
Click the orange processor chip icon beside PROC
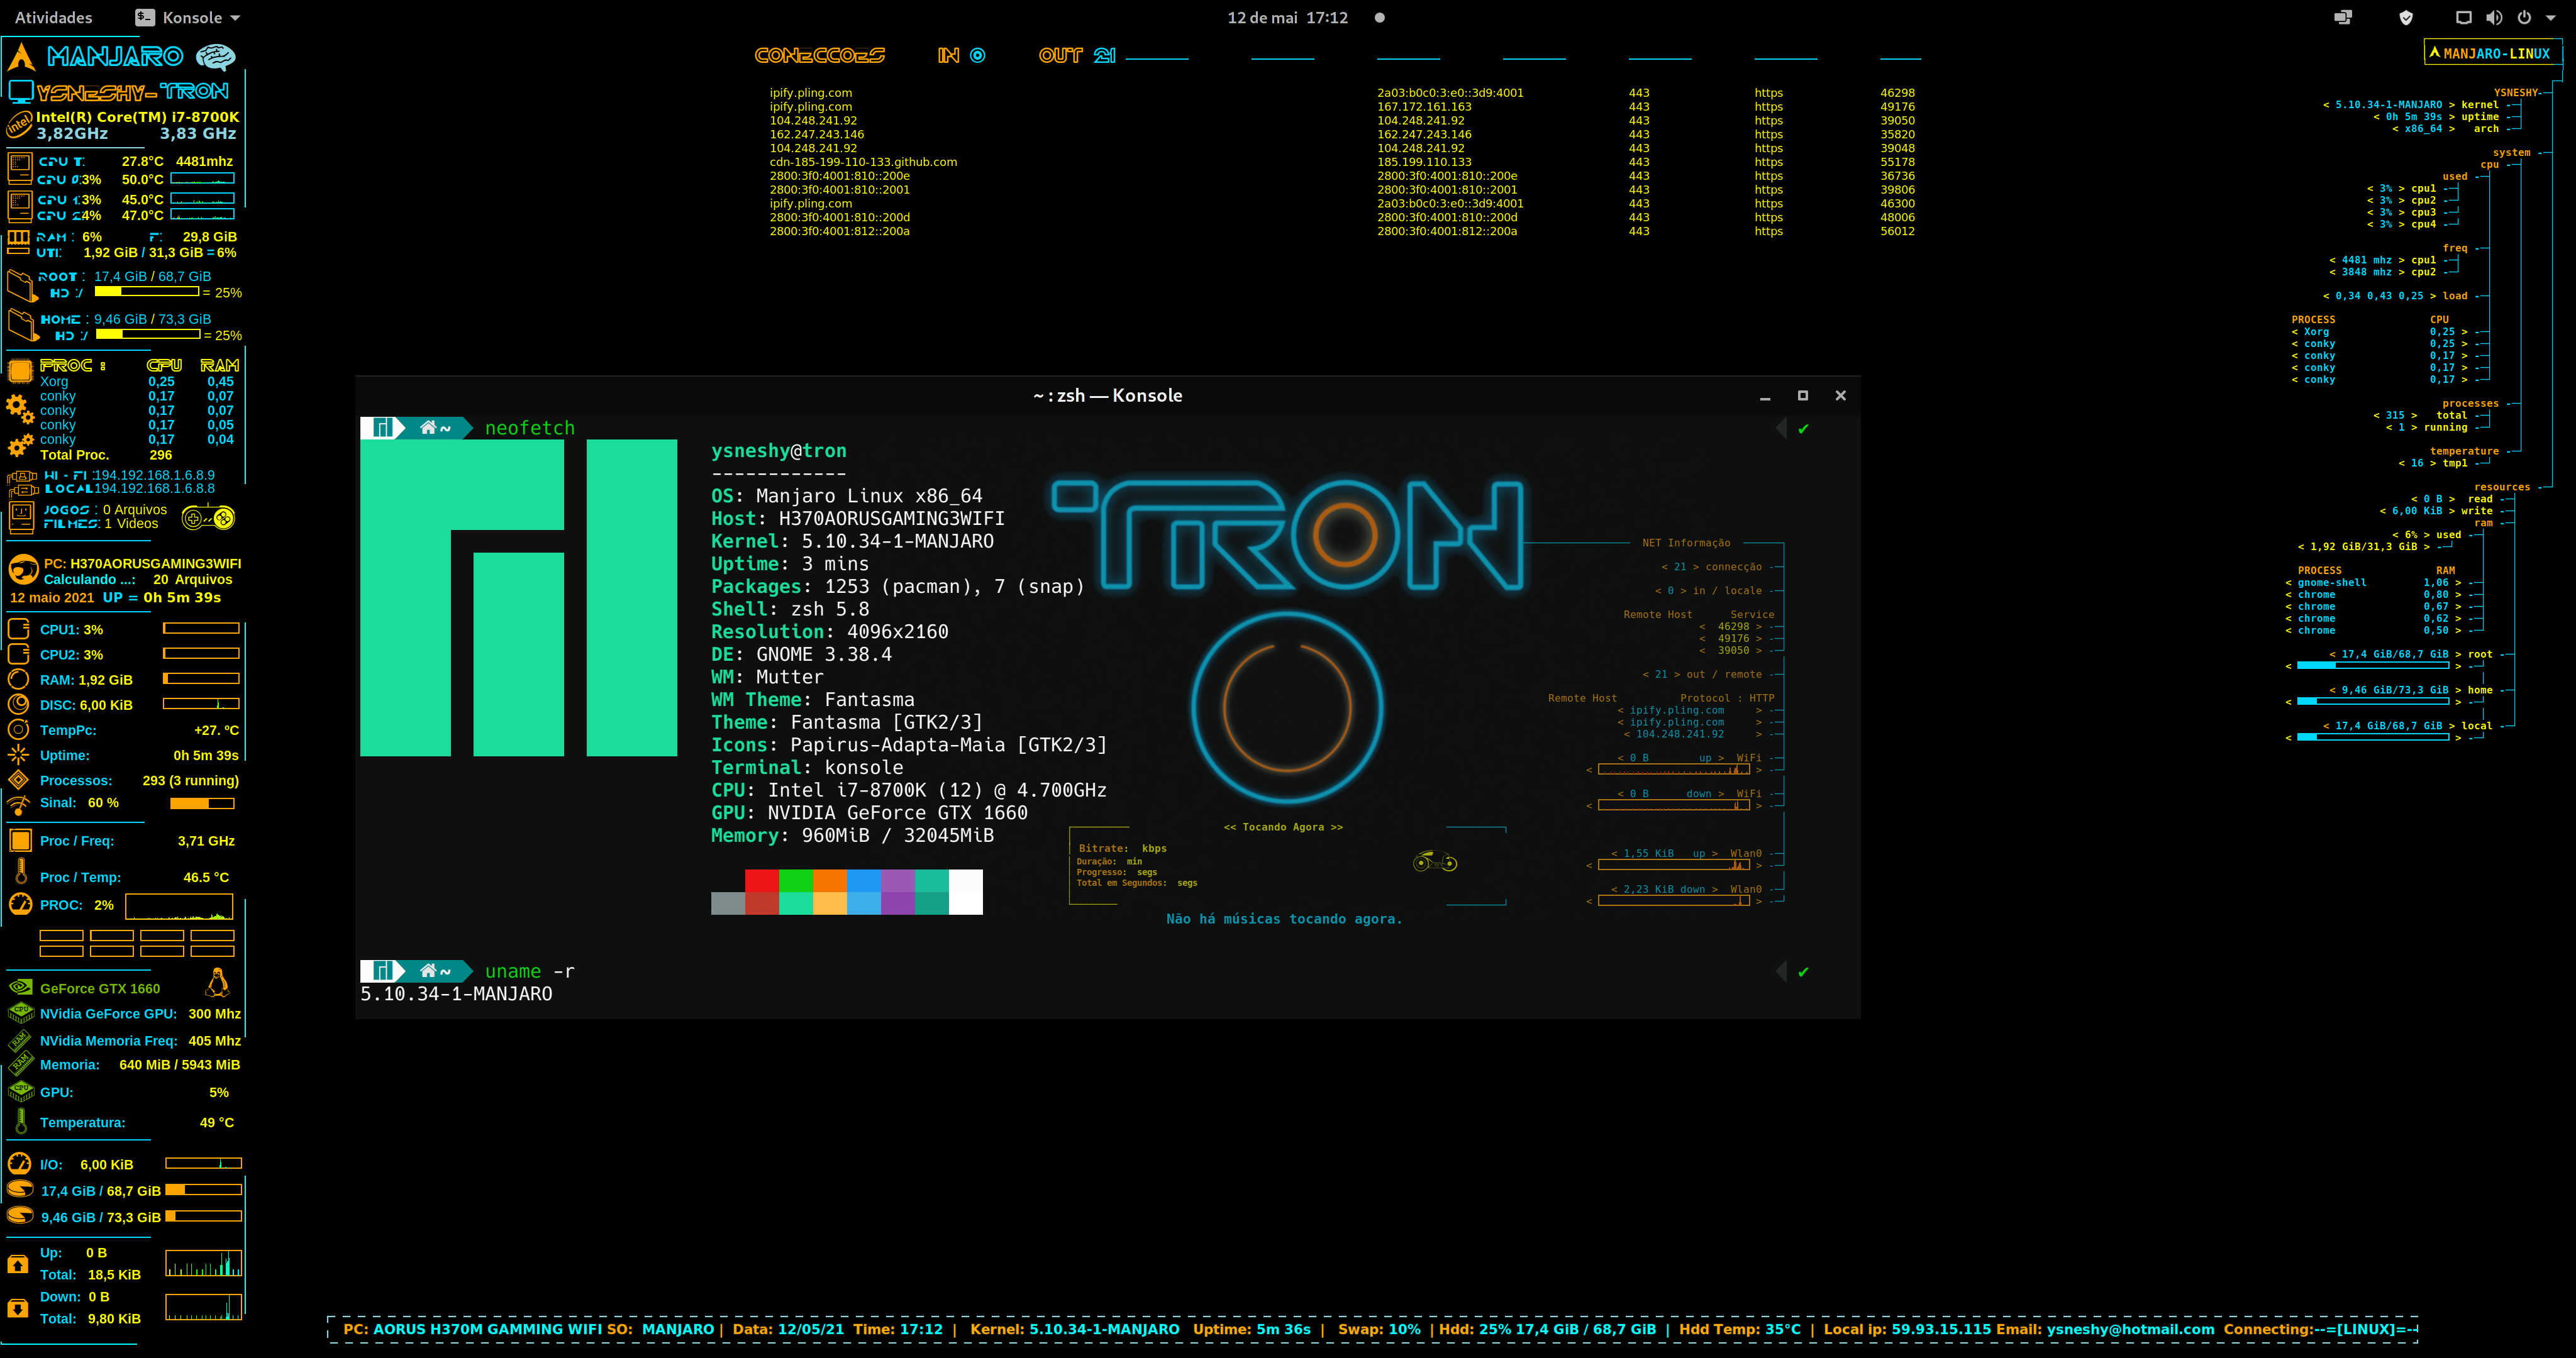click(x=20, y=372)
